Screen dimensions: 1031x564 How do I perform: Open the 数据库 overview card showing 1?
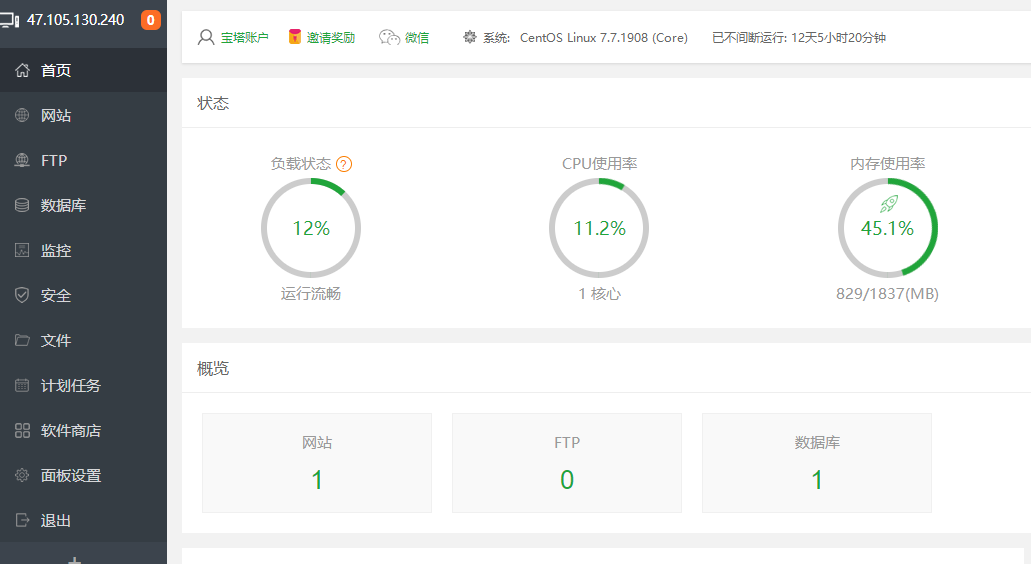point(817,463)
